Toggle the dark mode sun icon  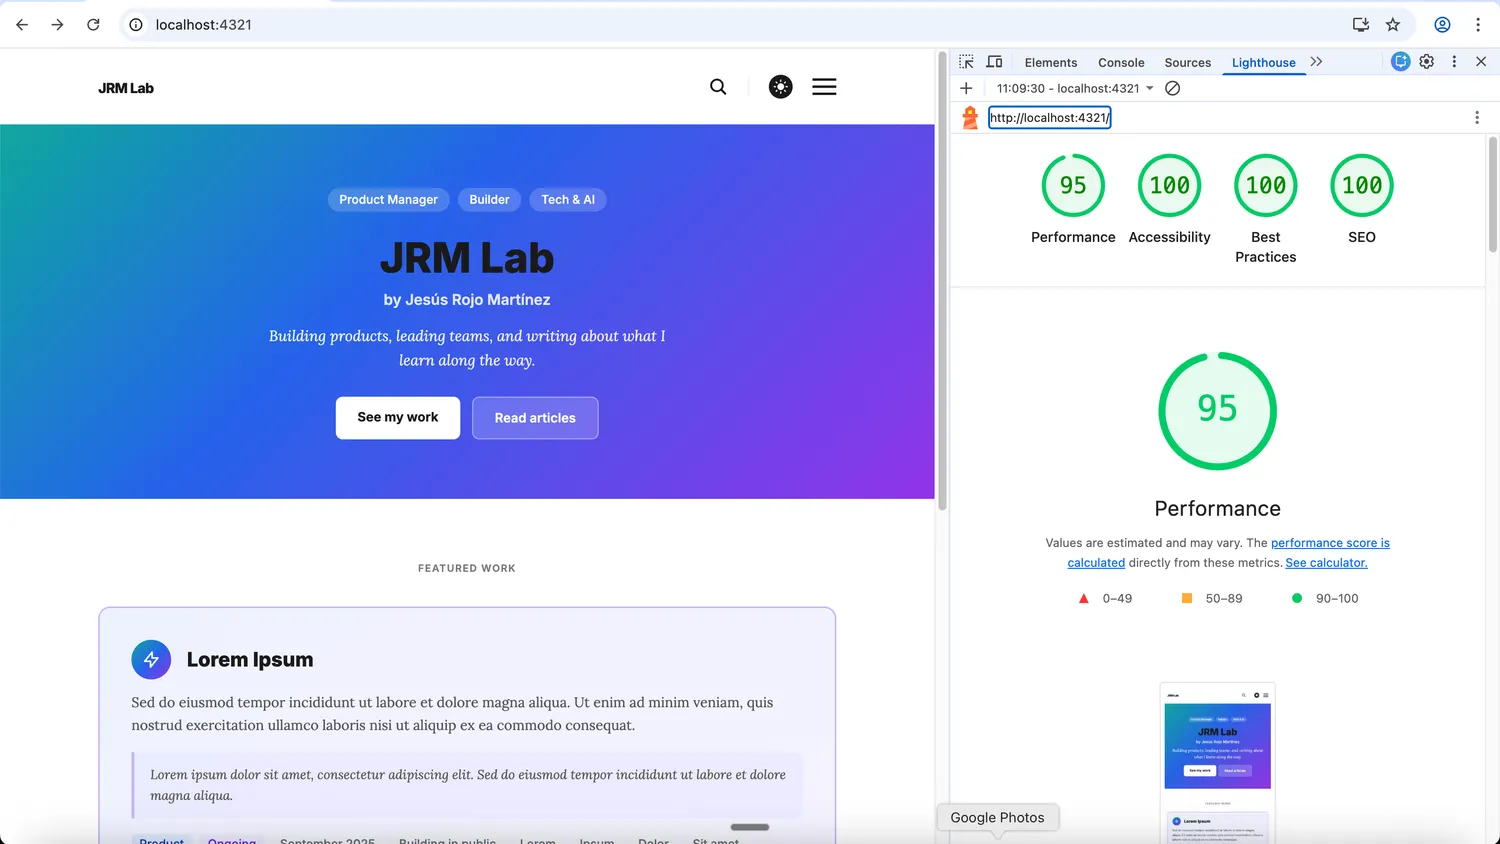pos(780,86)
